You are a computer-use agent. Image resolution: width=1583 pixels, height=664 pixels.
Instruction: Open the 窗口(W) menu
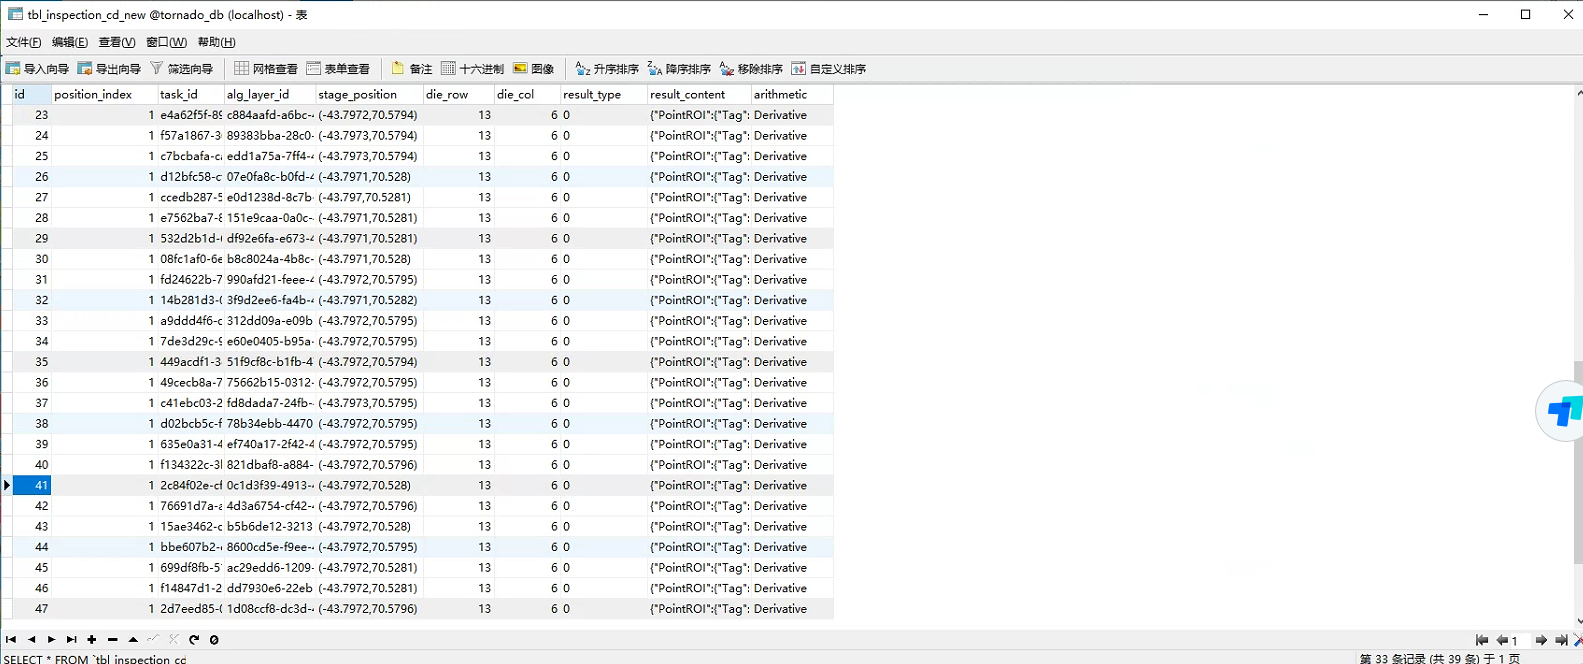(x=166, y=42)
